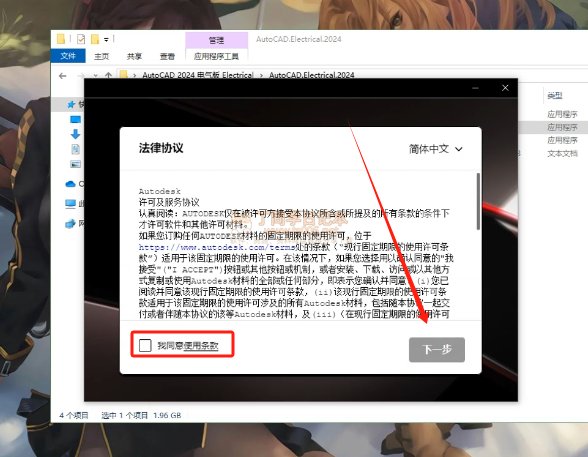Image resolution: width=588 pixels, height=457 pixels.
Task: Open recent locations dropdown arrow
Action: 96,75
